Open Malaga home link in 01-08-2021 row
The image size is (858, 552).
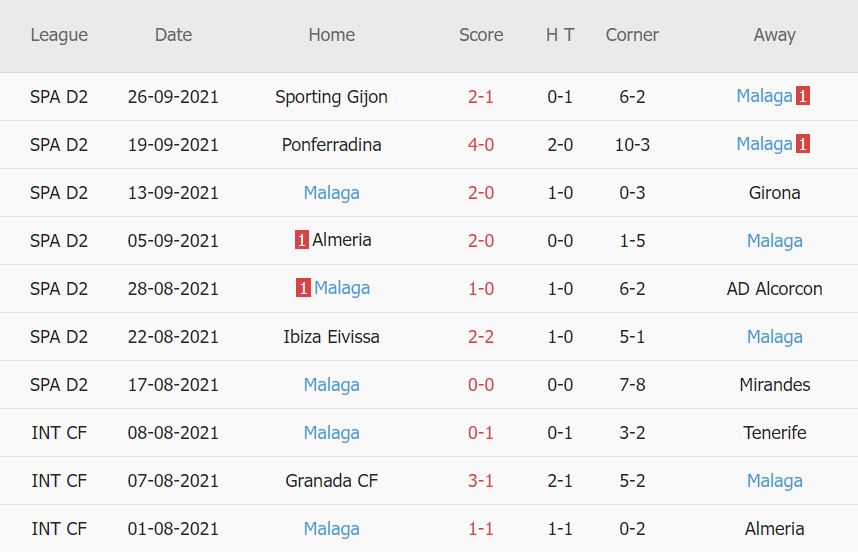click(x=331, y=529)
